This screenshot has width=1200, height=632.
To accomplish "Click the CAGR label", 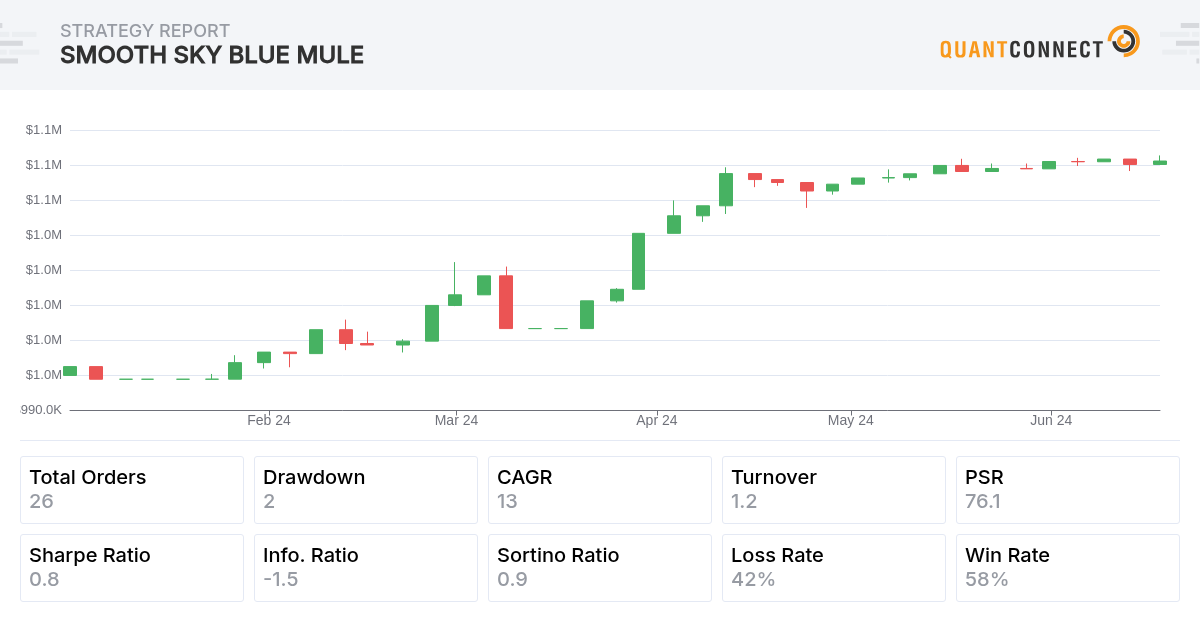I will [x=525, y=477].
